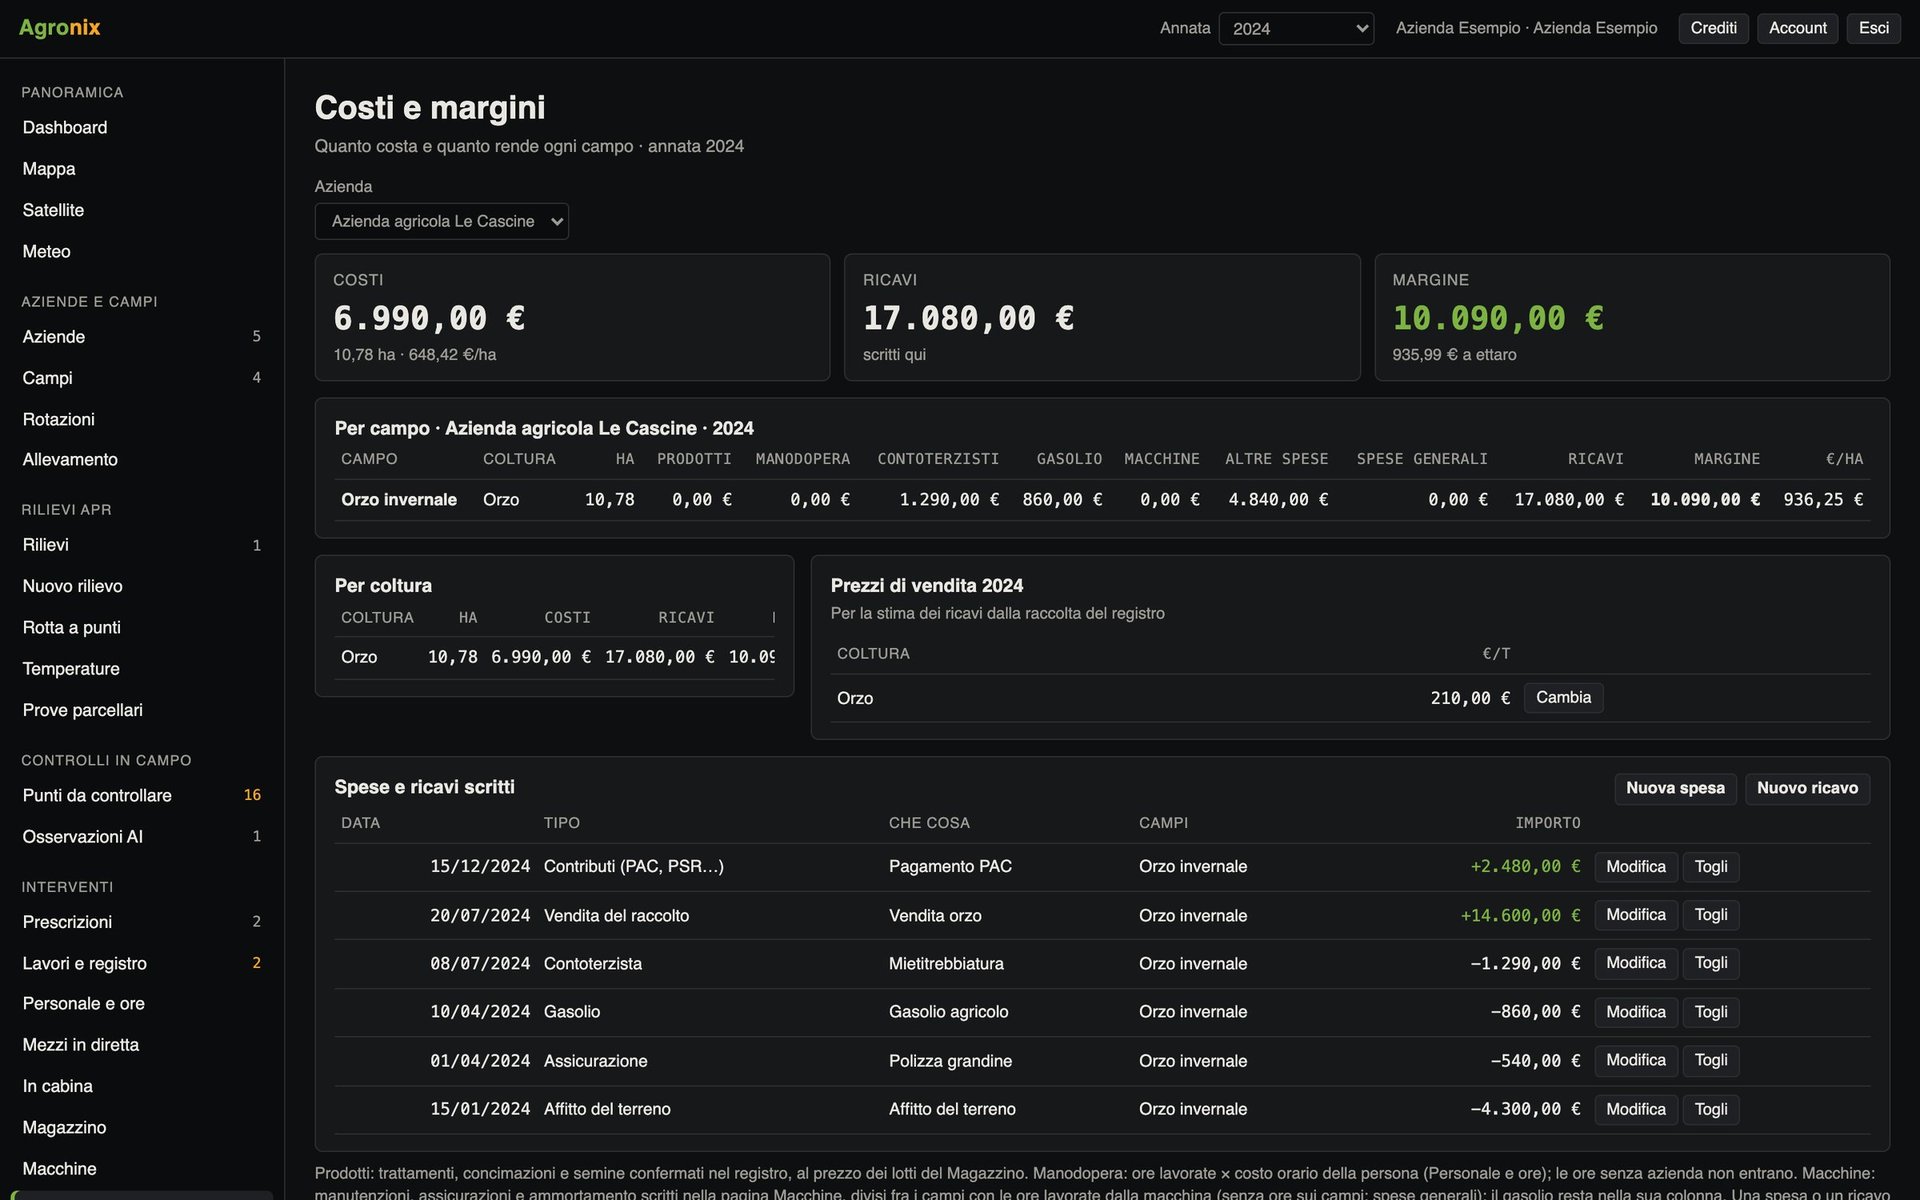Viewport: 1920px width, 1200px height.
Task: Open the Azienda farm selector dropdown
Action: [x=441, y=221]
